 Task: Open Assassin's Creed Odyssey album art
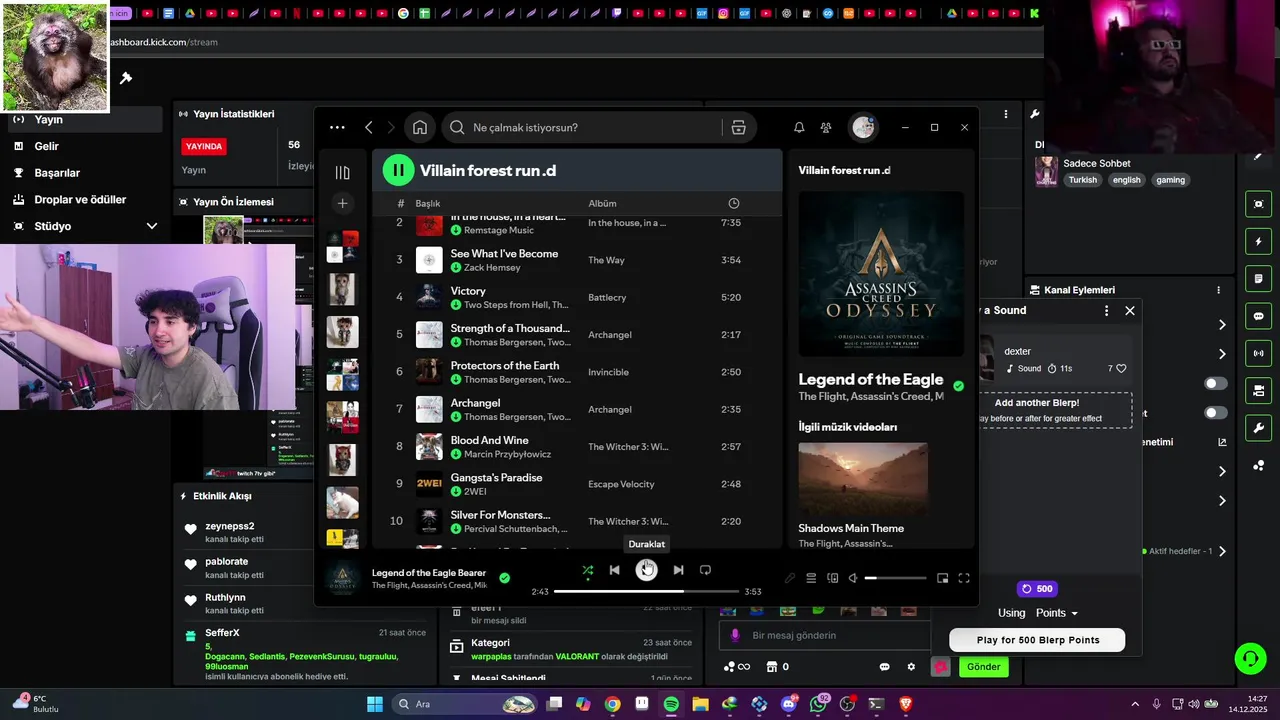(x=881, y=274)
